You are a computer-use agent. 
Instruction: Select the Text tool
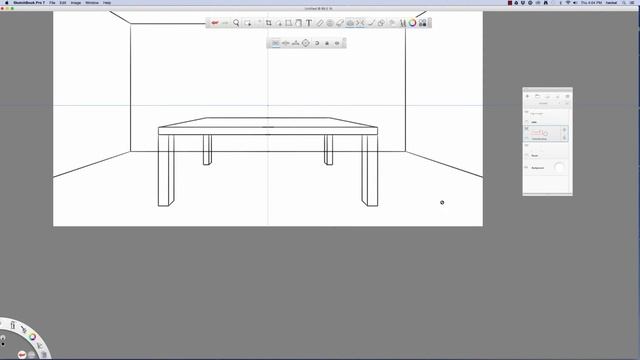[309, 23]
